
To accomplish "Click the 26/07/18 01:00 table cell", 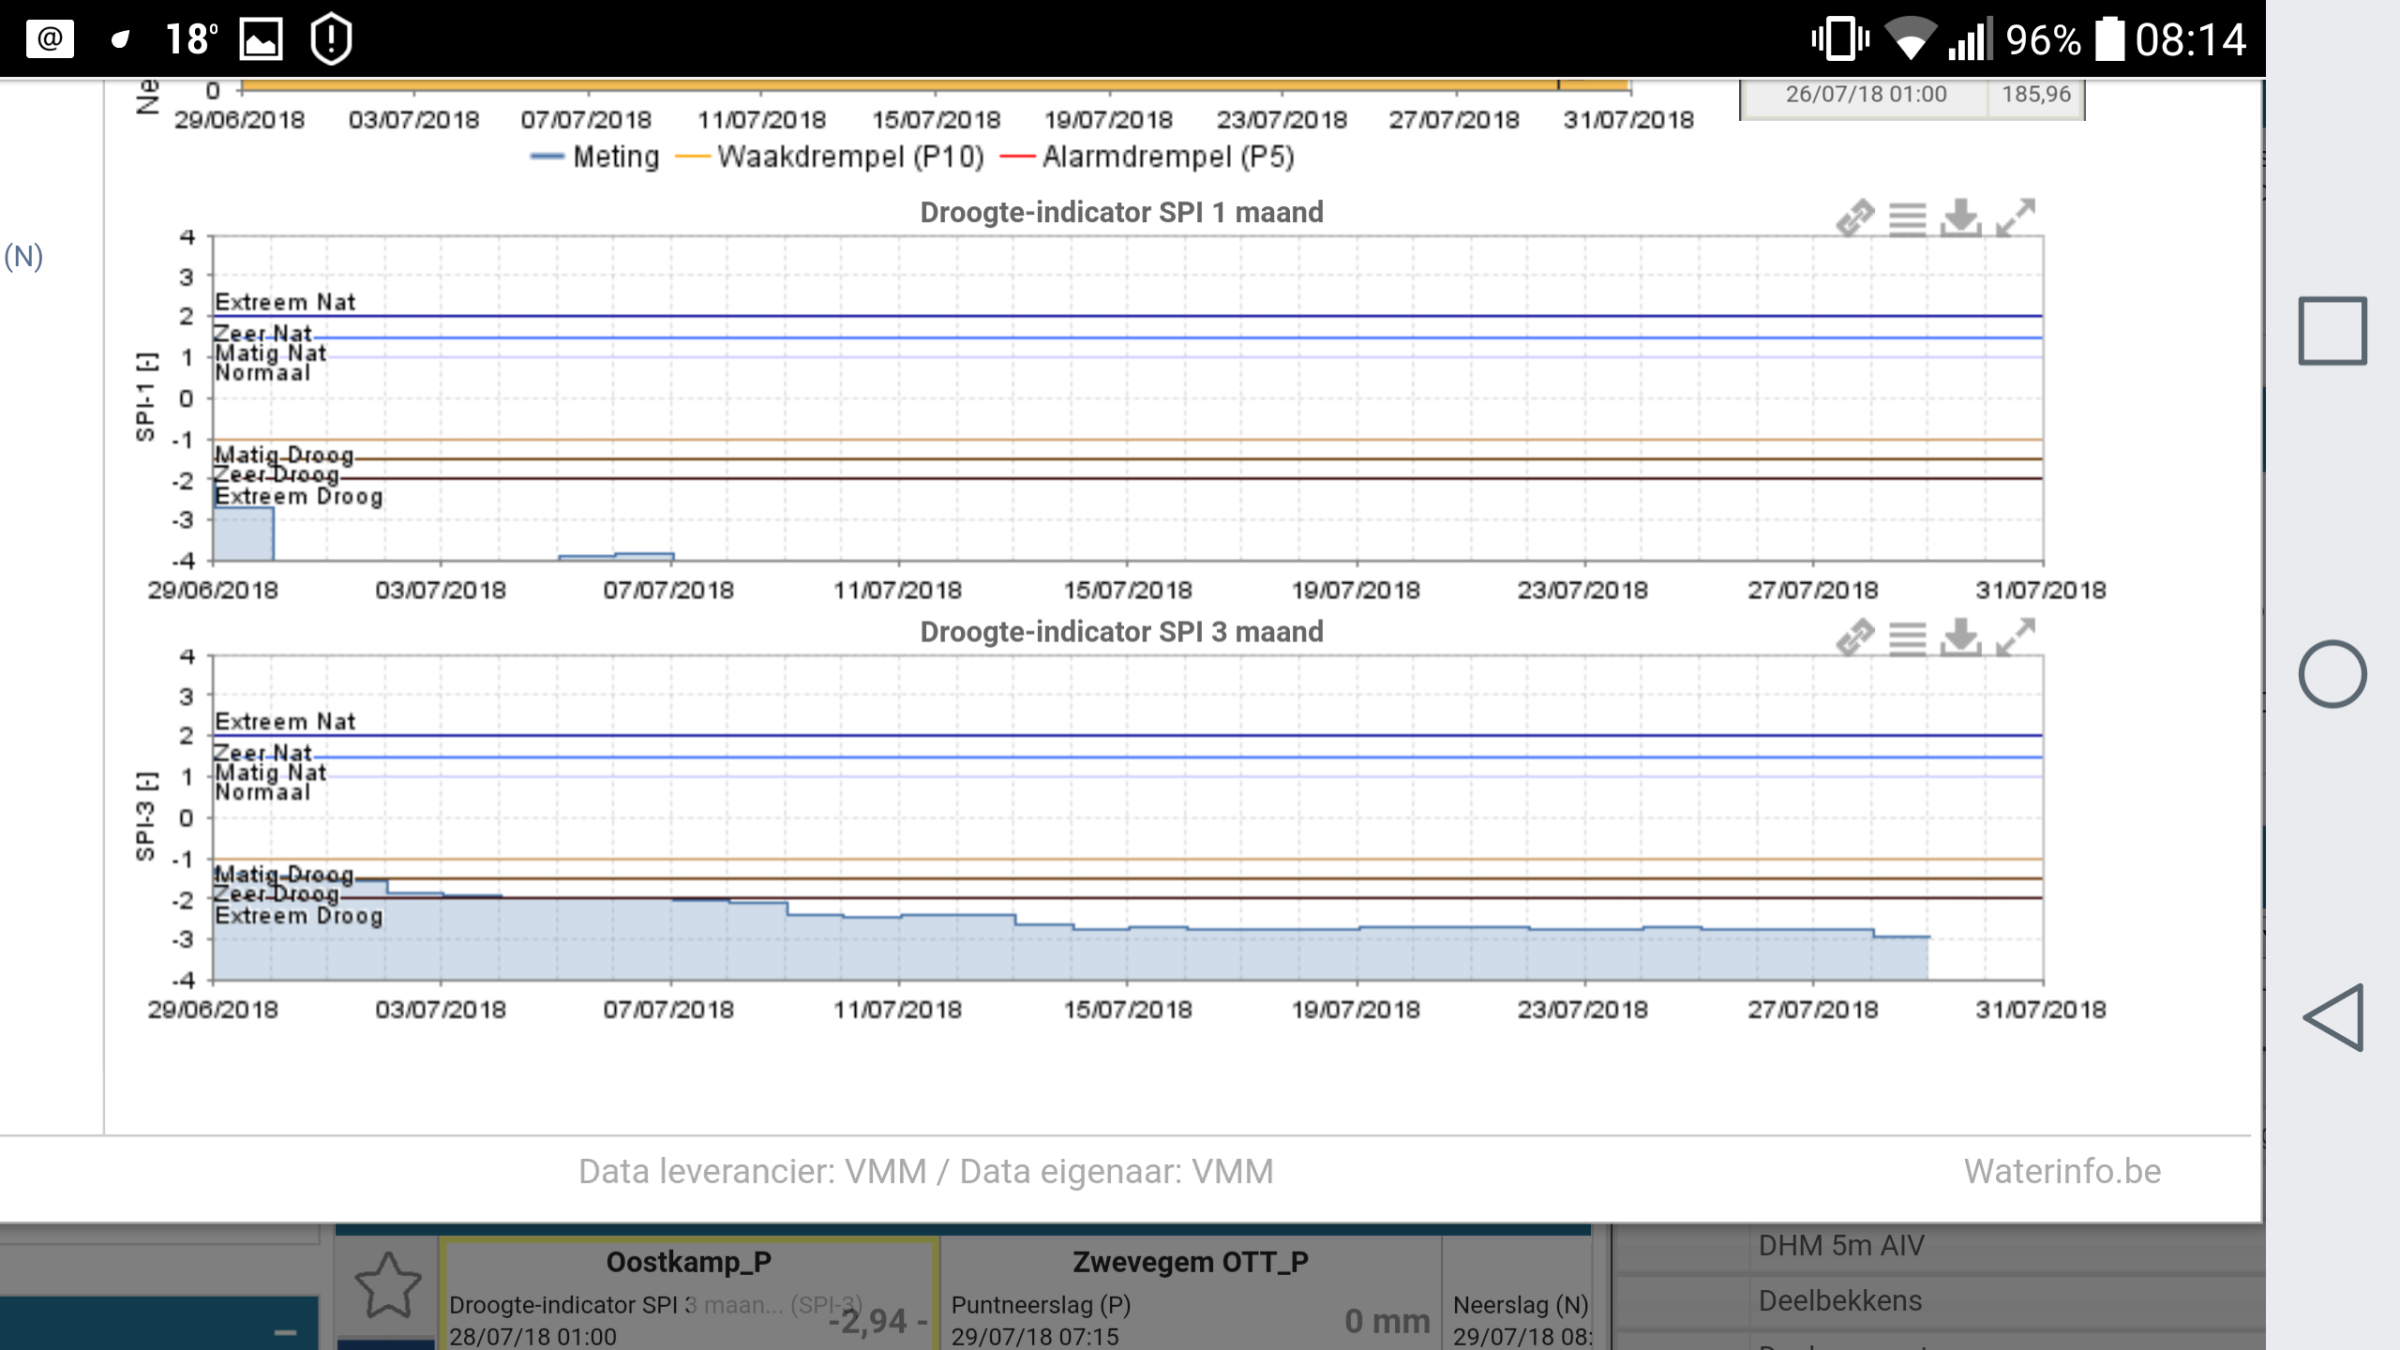I will click(1866, 94).
